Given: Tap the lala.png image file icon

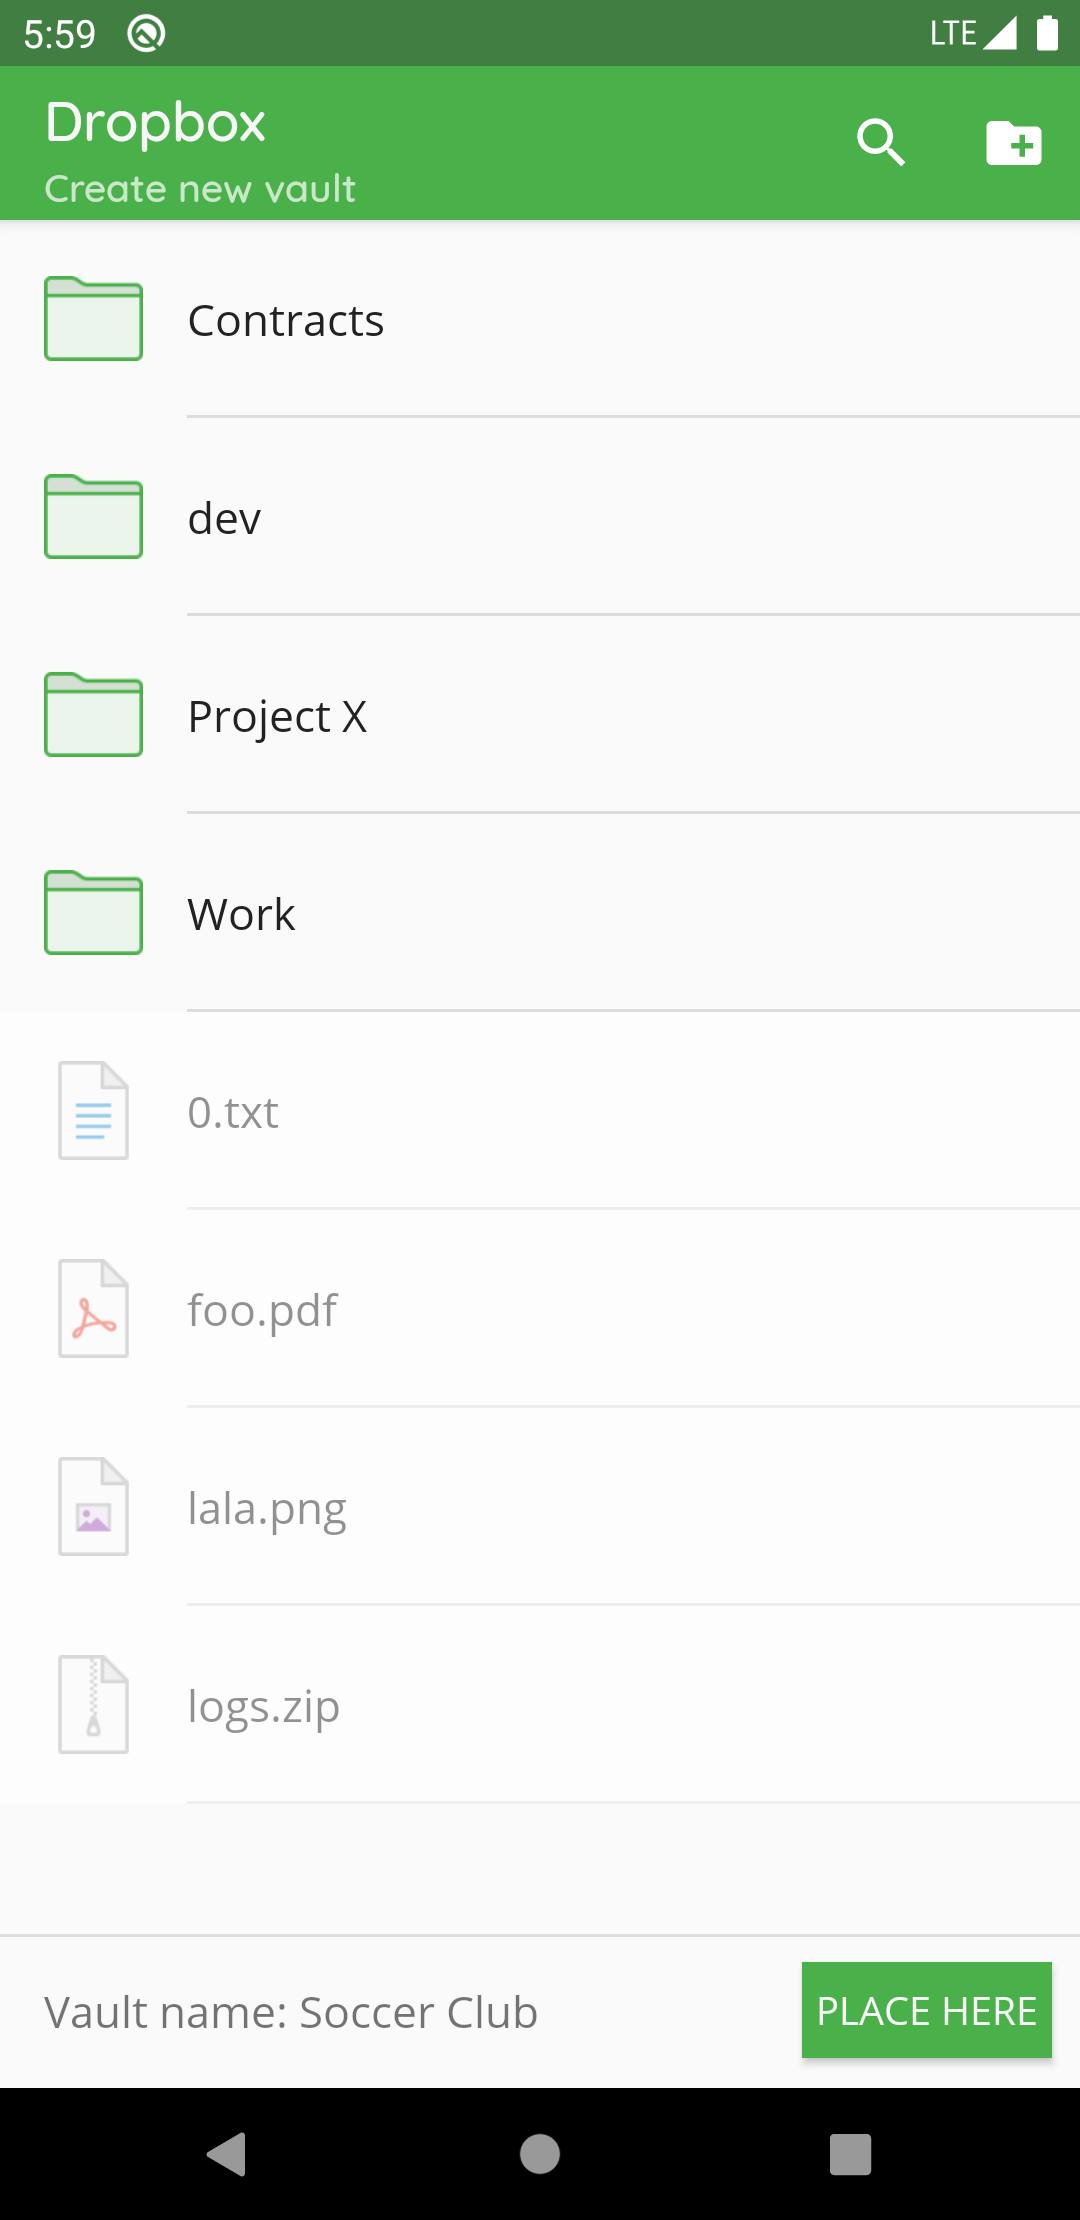Looking at the screenshot, I should pyautogui.click(x=93, y=1506).
